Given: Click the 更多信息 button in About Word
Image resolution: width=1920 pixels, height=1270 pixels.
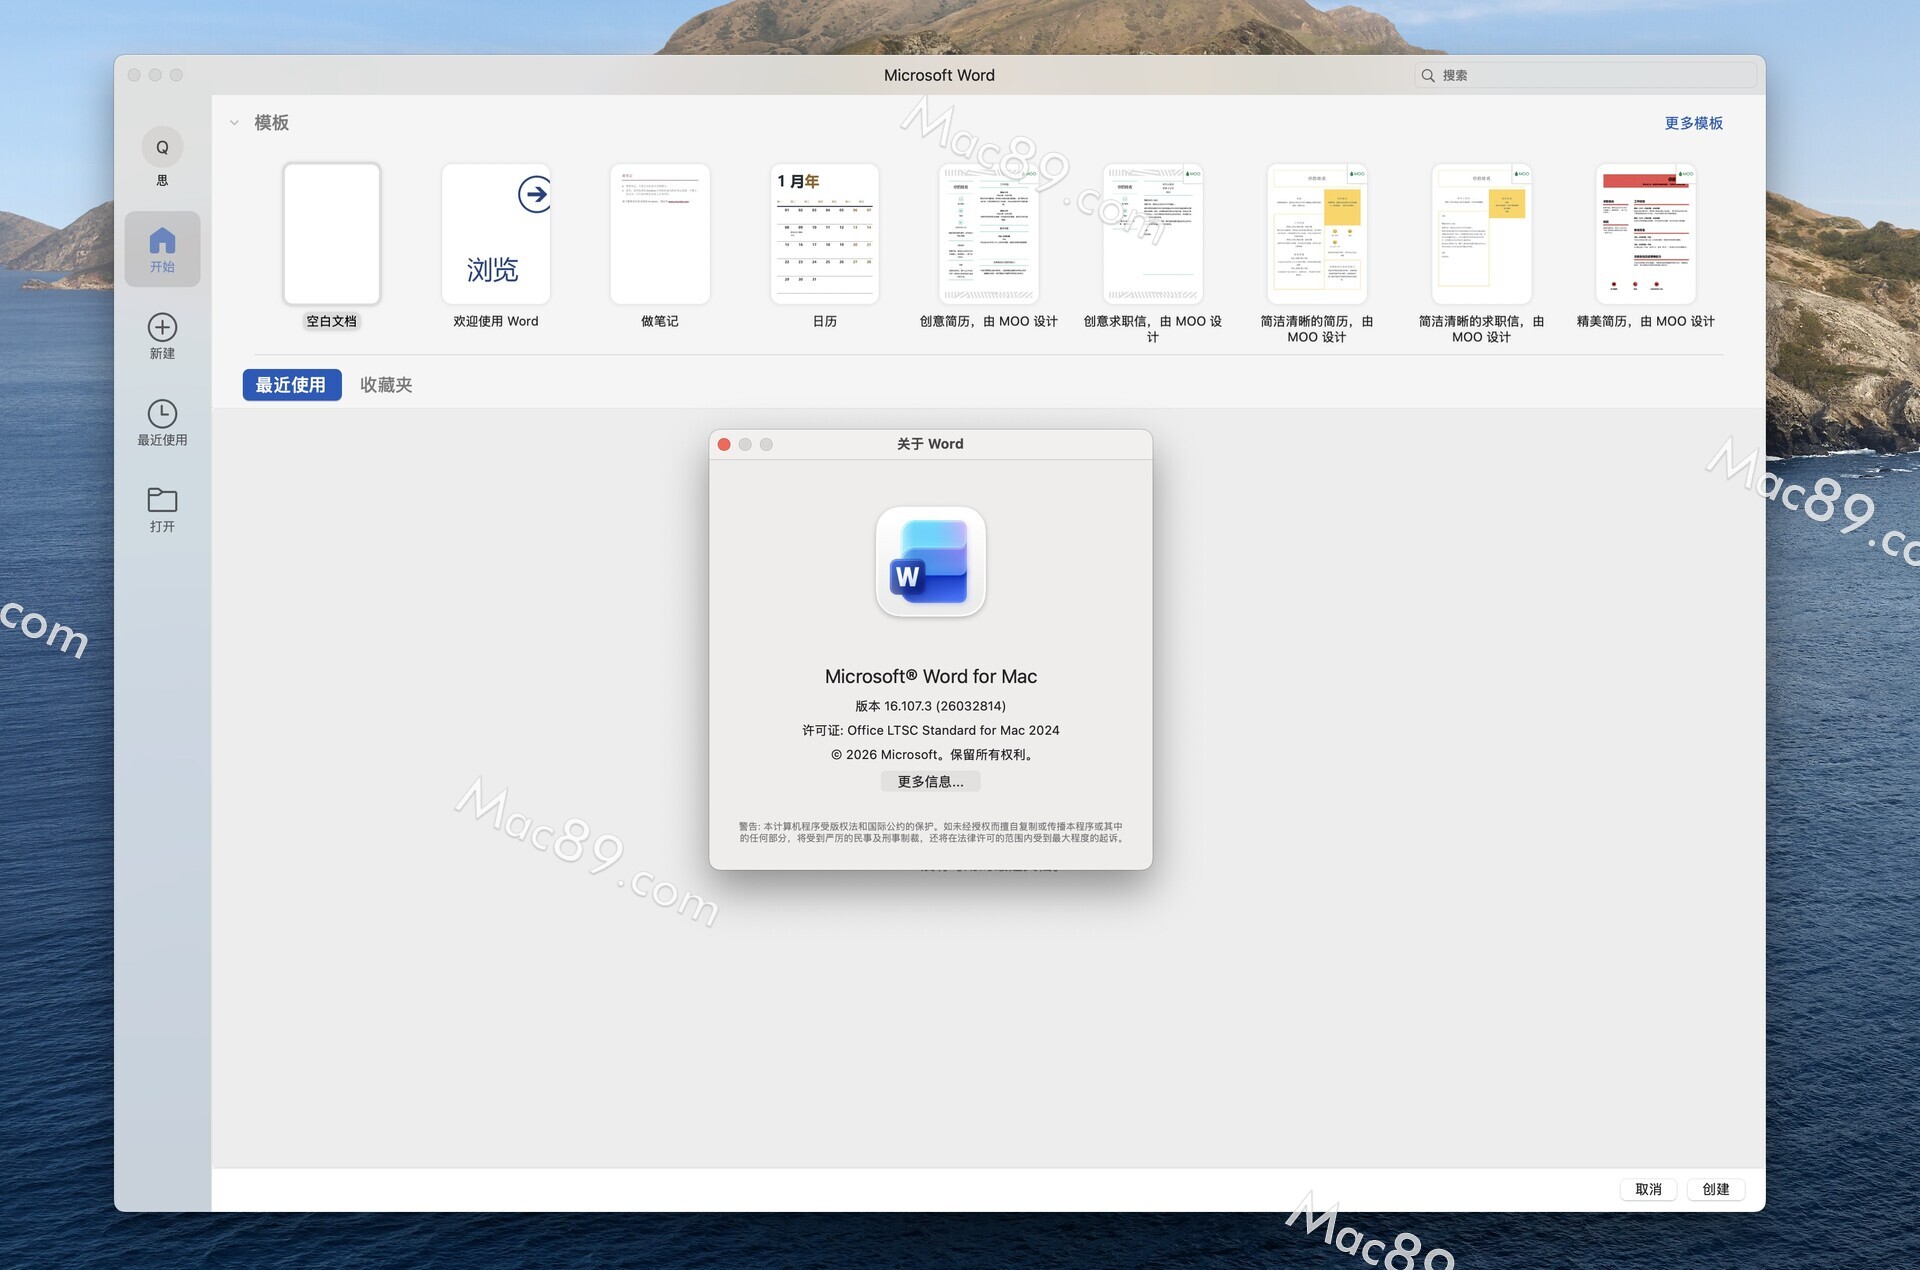Looking at the screenshot, I should click(x=930, y=781).
